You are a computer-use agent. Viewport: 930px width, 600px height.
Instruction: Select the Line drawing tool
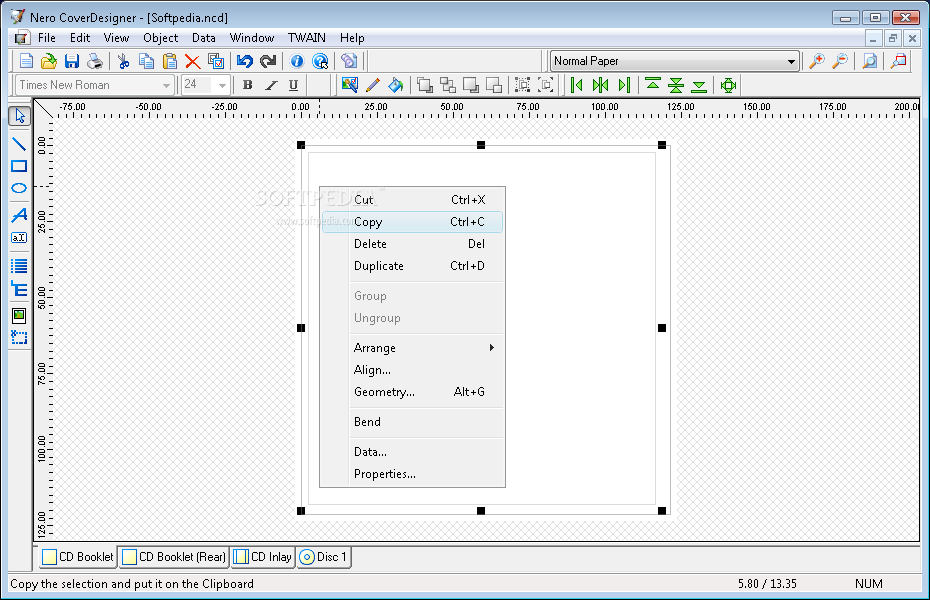tap(19, 143)
